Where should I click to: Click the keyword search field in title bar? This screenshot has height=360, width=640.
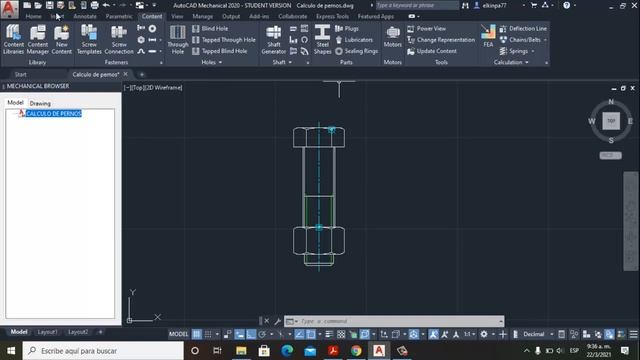[x=417, y=5]
